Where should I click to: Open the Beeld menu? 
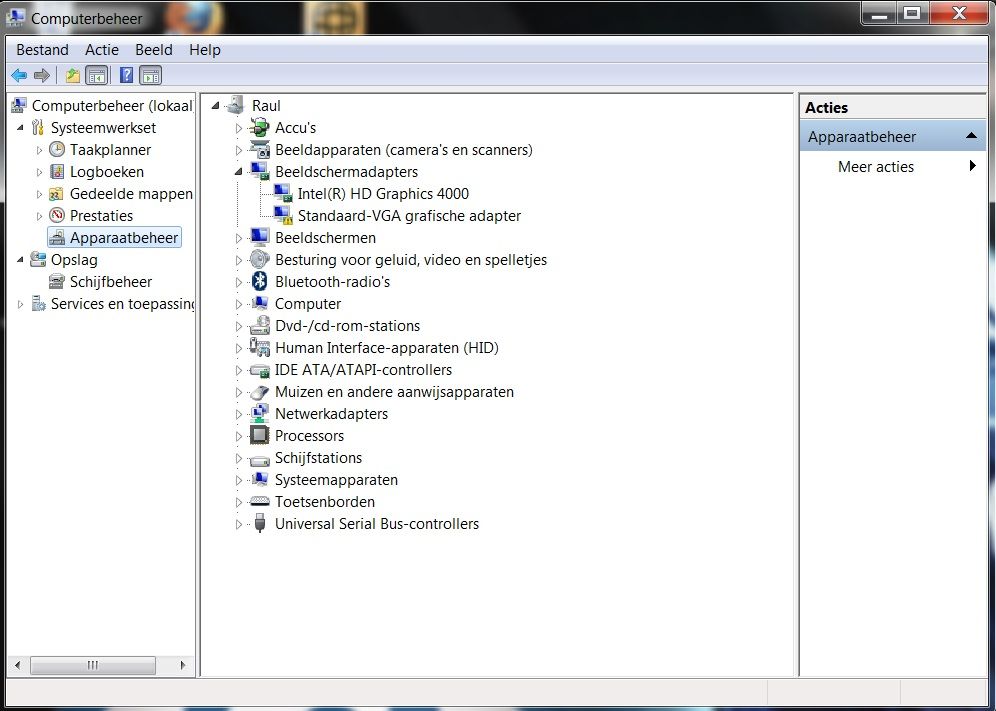pos(154,50)
